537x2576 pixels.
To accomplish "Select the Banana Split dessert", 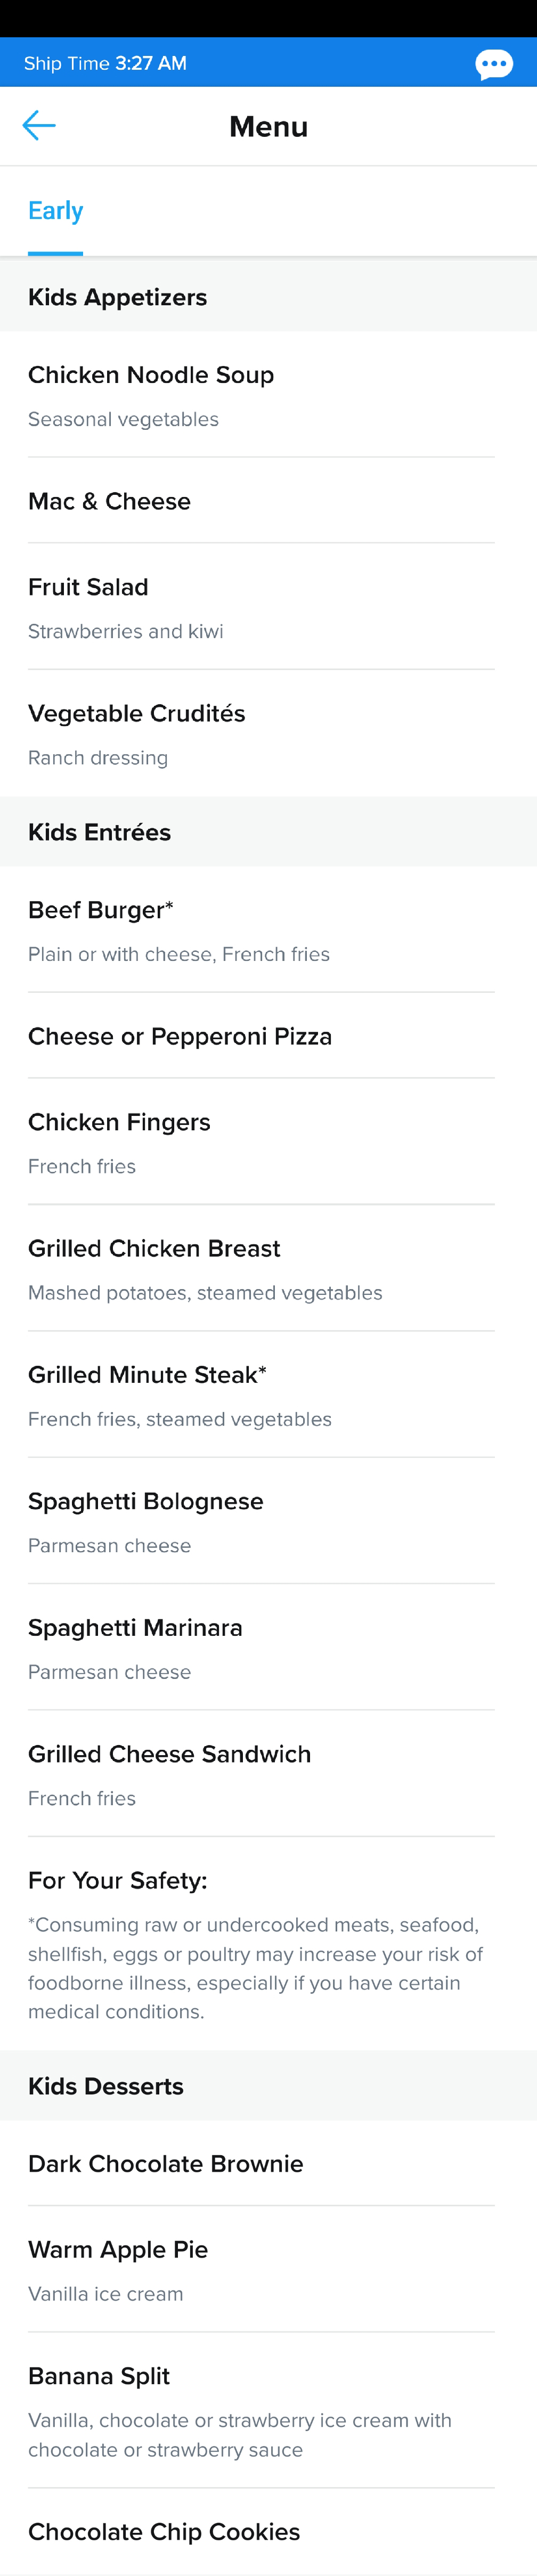I will 268,2411.
